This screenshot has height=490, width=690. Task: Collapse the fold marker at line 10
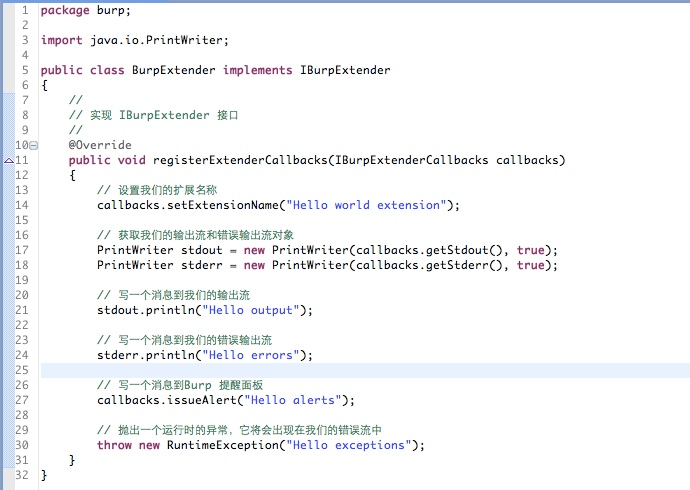tap(33, 145)
